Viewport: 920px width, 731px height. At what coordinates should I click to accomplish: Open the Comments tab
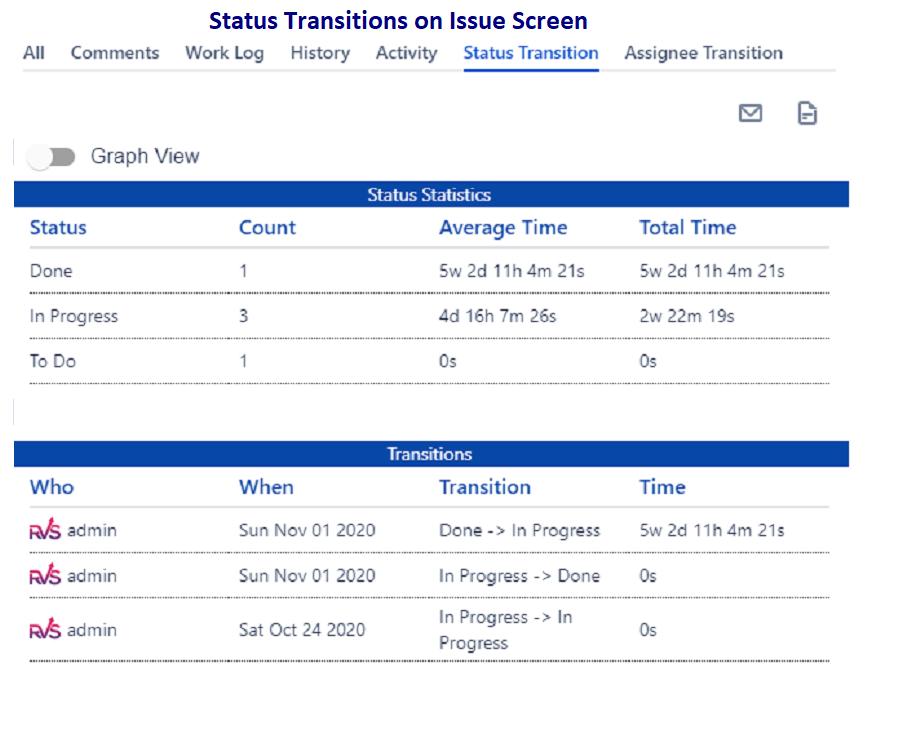(x=114, y=53)
